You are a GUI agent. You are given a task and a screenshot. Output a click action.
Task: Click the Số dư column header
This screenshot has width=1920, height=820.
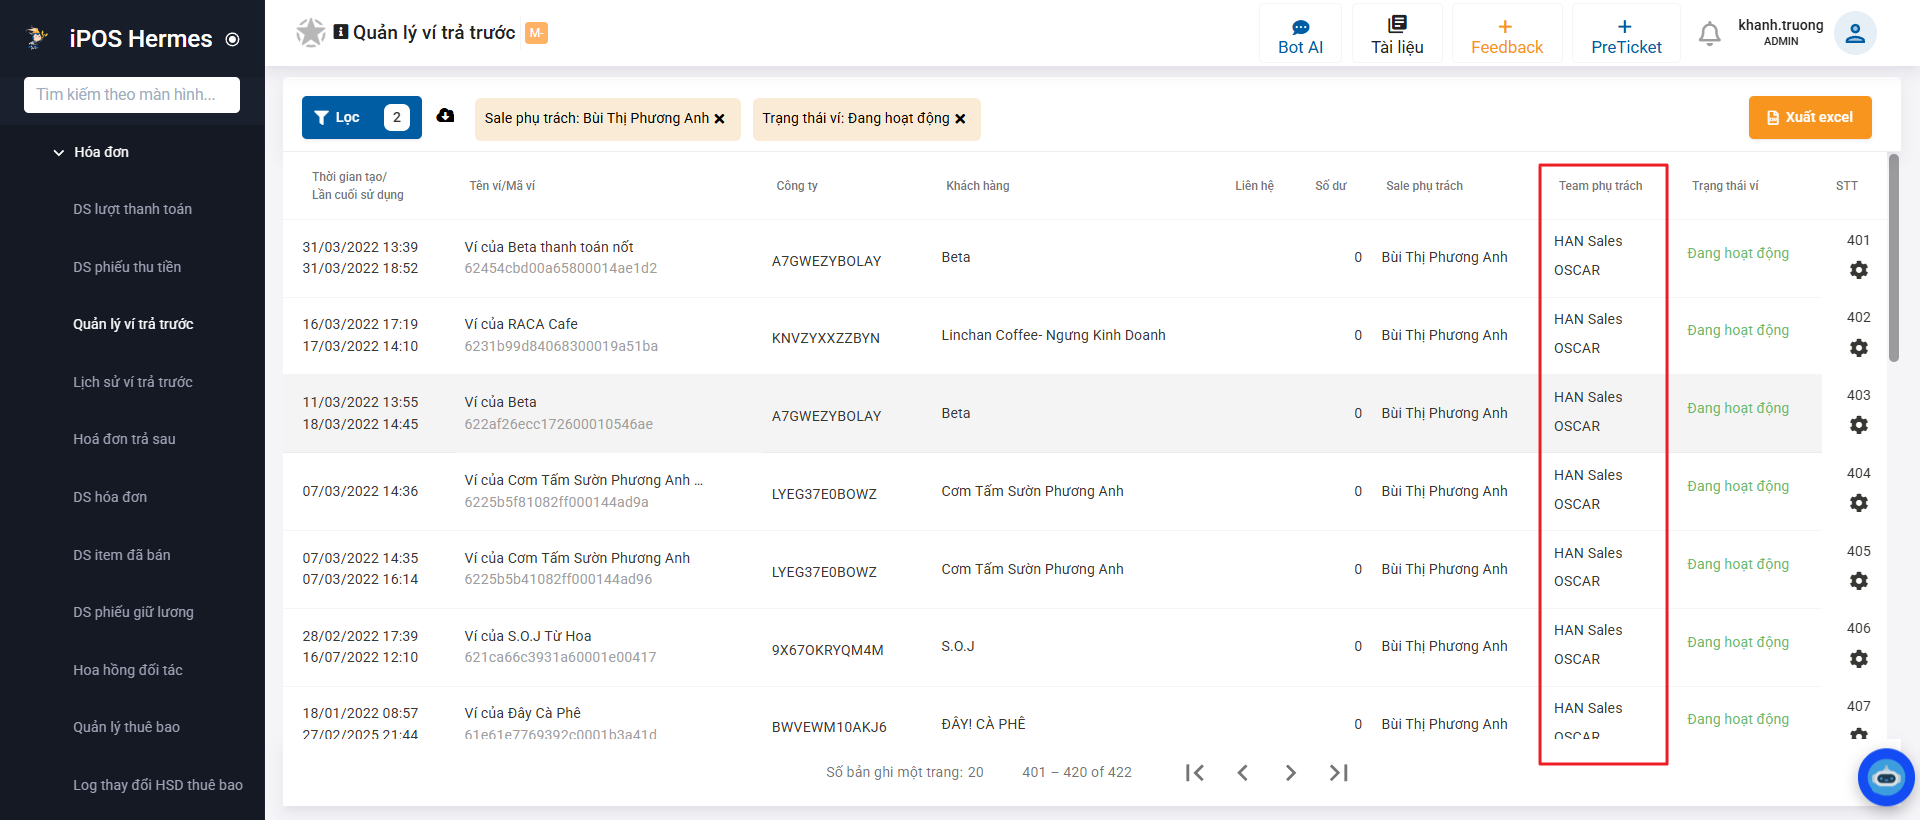point(1331,186)
